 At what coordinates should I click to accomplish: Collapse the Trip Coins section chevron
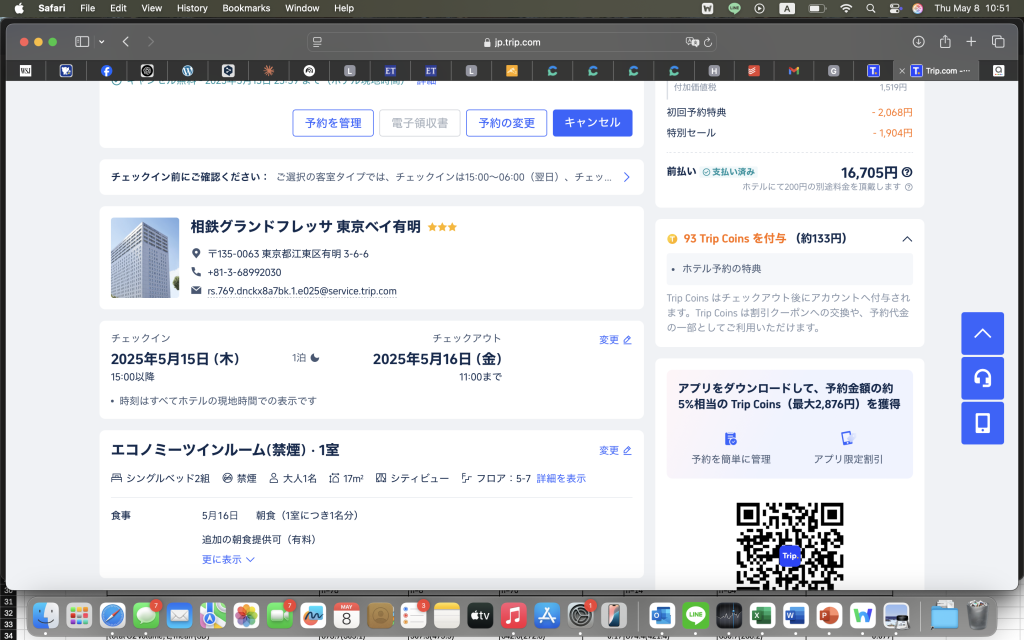(907, 239)
